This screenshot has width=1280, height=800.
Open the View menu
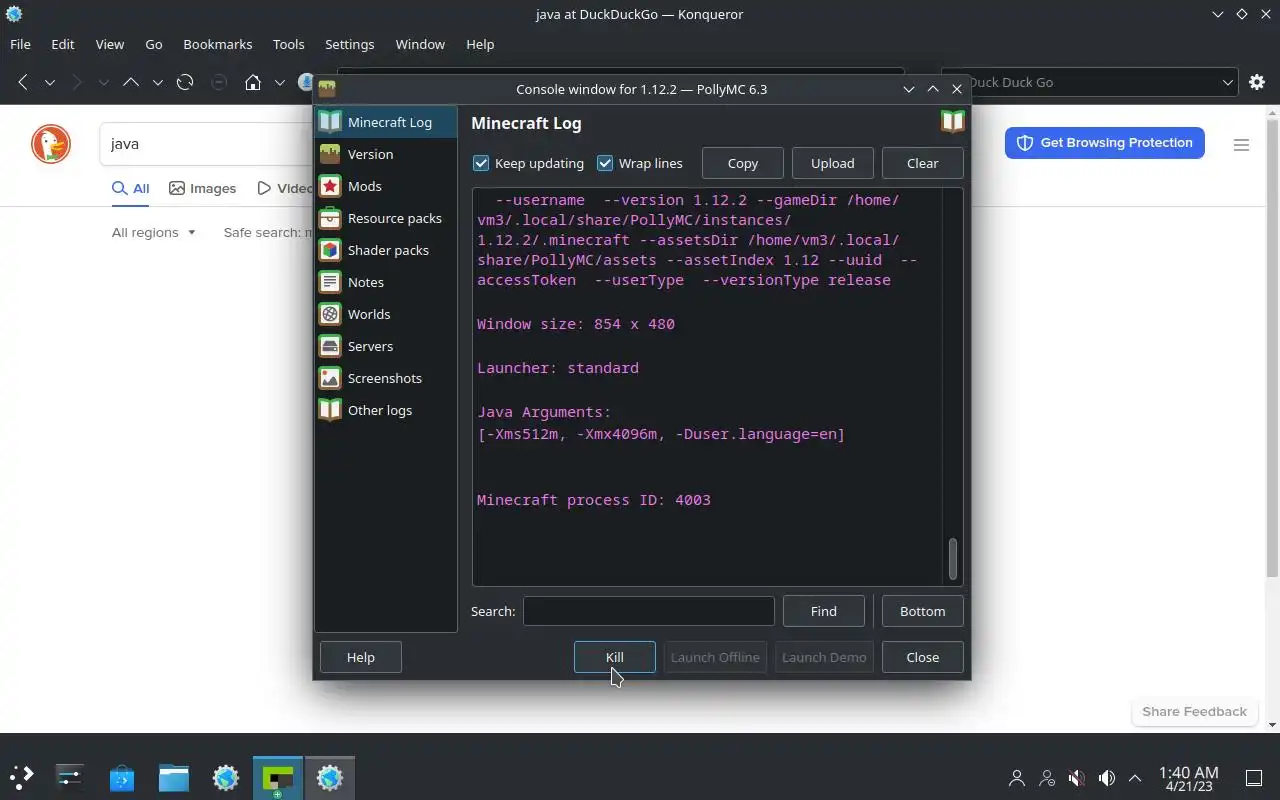[110, 44]
